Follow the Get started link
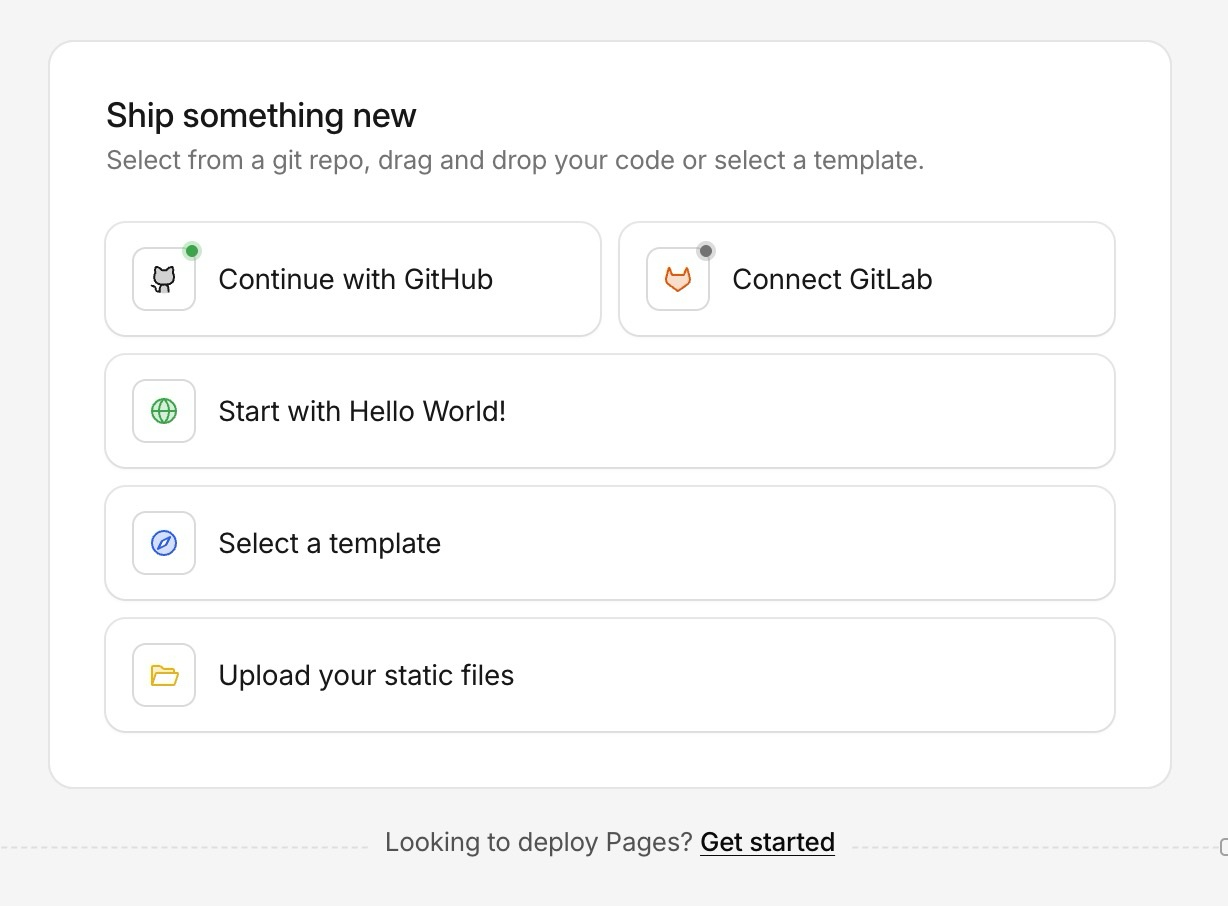Screen dimensions: 1228x906 767,842
